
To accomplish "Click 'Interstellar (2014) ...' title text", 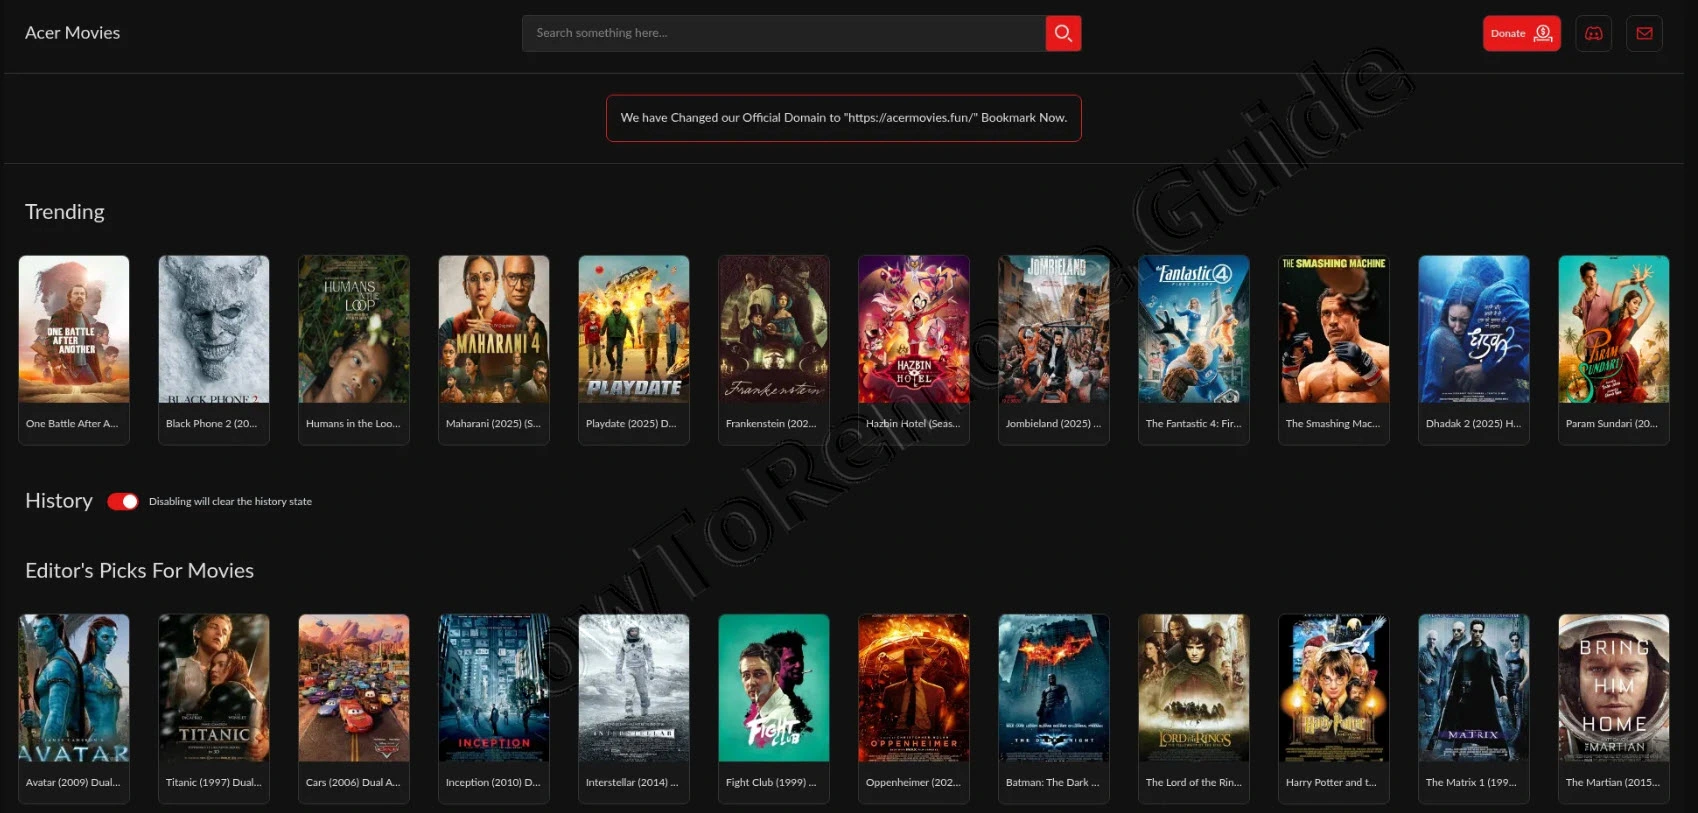I will coord(632,783).
